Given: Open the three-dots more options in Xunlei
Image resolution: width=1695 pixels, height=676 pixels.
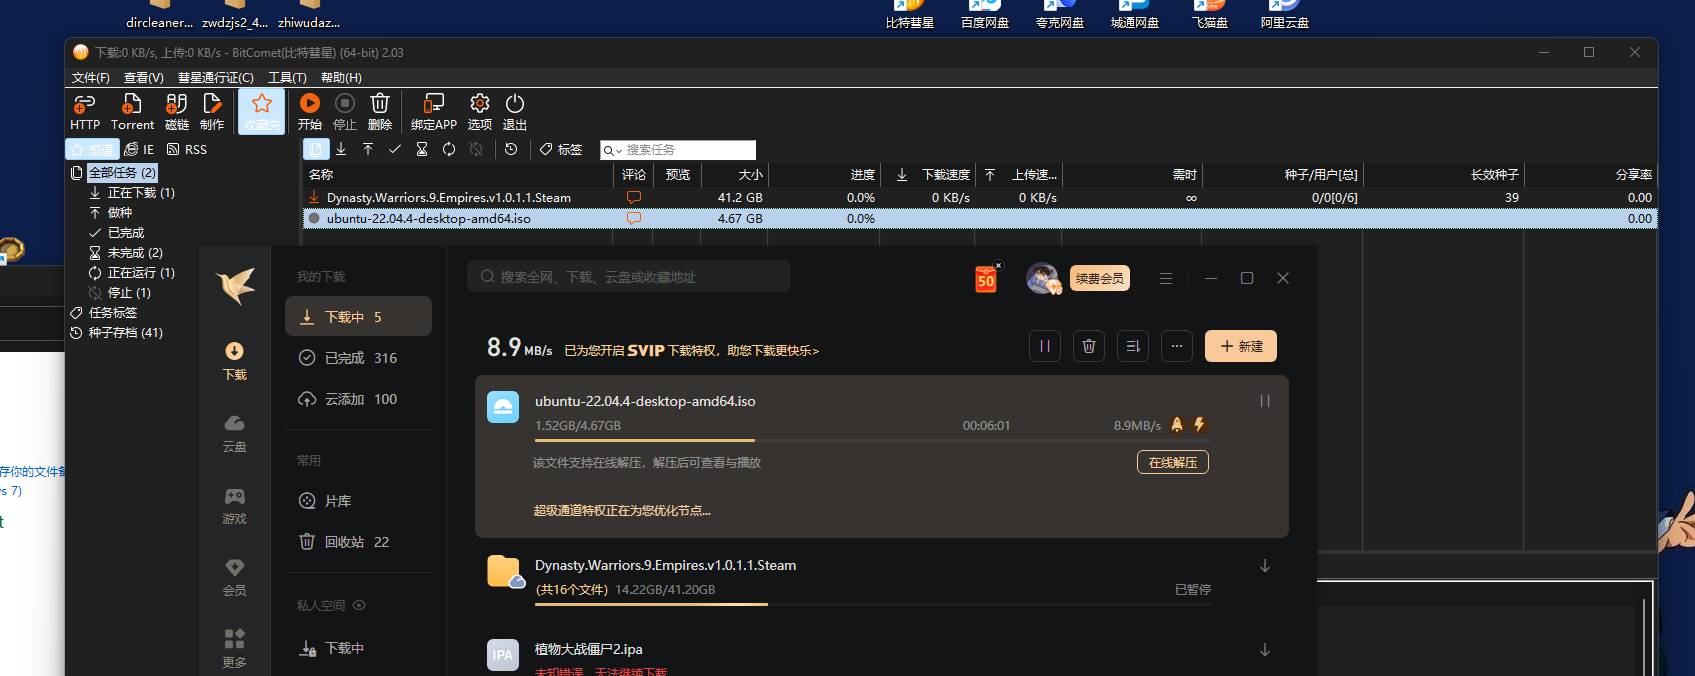Looking at the screenshot, I should tap(1177, 346).
